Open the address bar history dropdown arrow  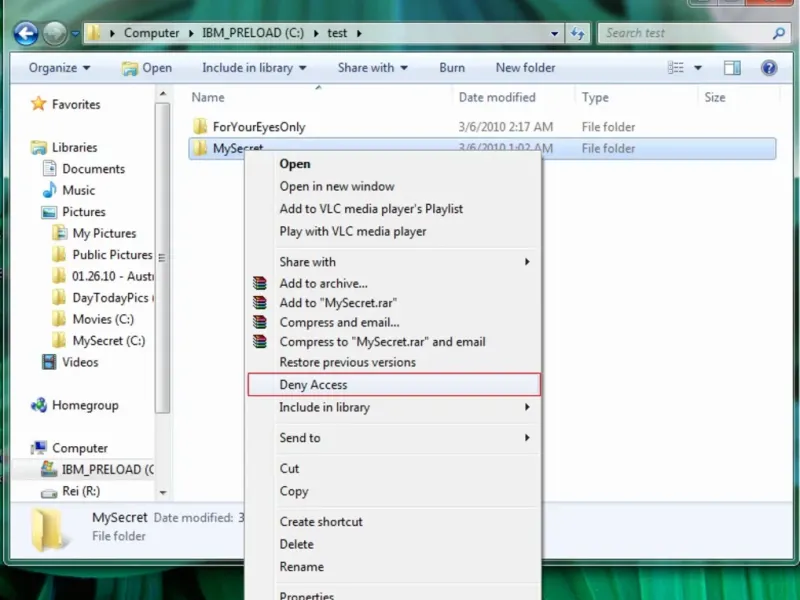554,34
